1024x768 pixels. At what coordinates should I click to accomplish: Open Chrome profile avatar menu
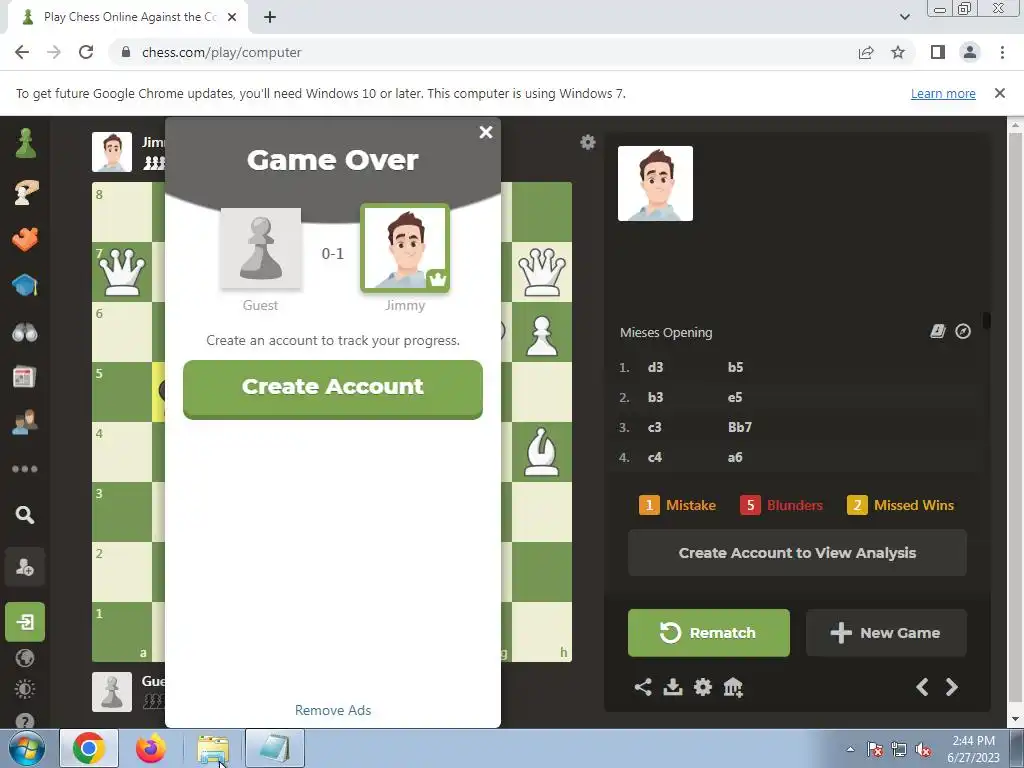point(970,52)
